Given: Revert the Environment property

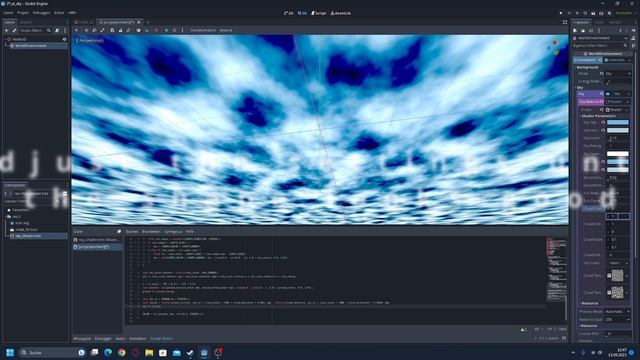Looking at the screenshot, I should (x=600, y=60).
